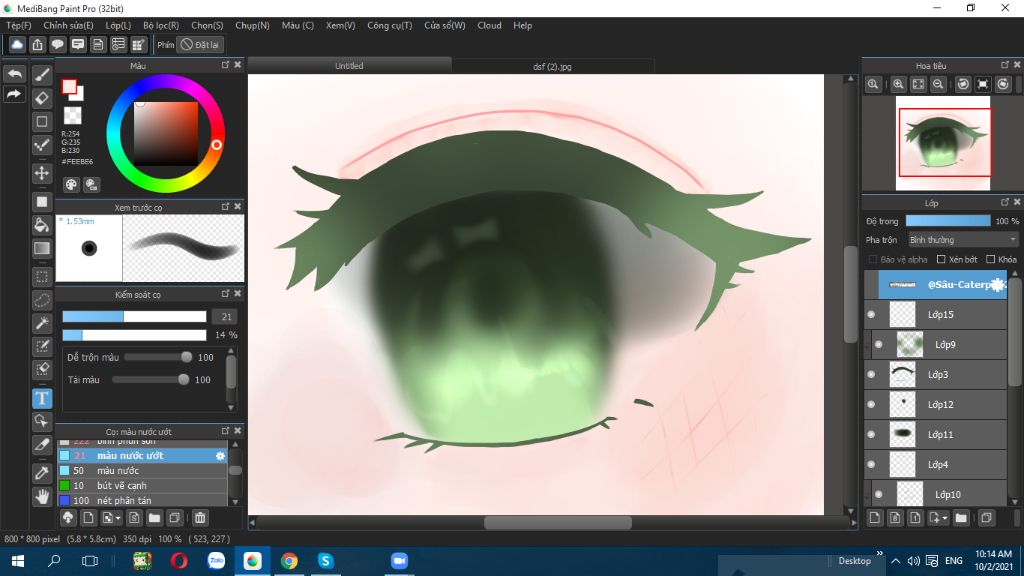The height and width of the screenshot is (576, 1024).
Task: Click the Đặt lại reset button
Action: pos(200,44)
